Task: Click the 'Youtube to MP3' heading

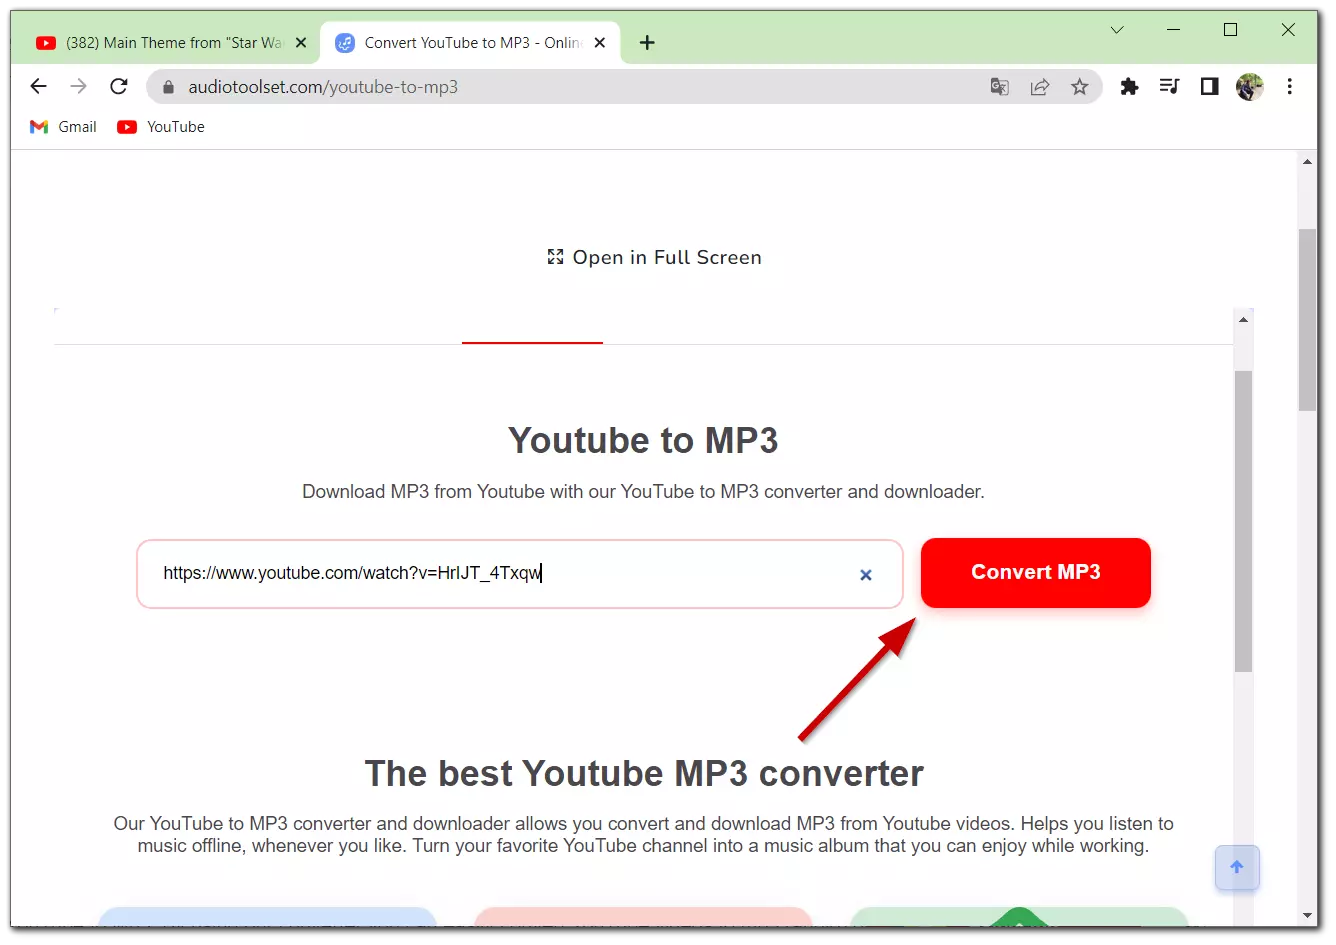Action: [643, 441]
